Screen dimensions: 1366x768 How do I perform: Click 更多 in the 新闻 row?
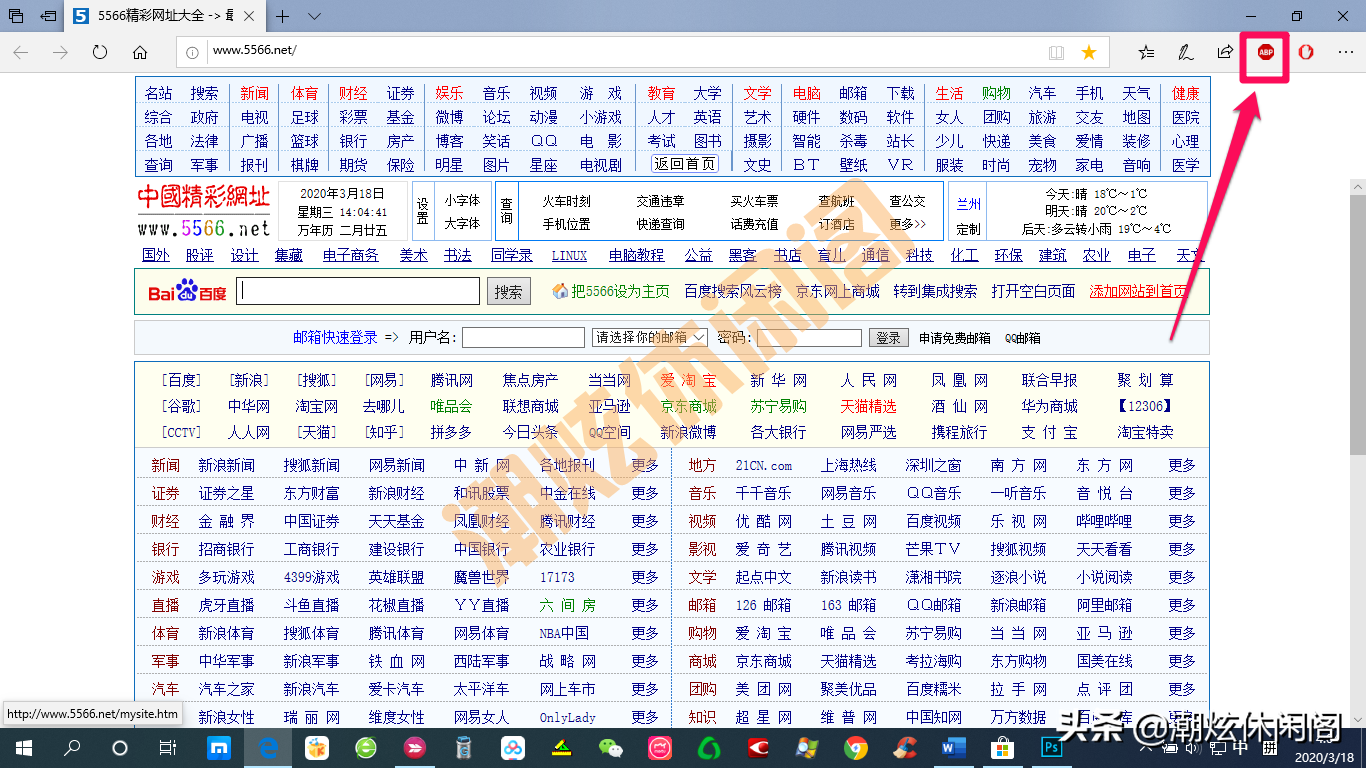[x=645, y=466]
